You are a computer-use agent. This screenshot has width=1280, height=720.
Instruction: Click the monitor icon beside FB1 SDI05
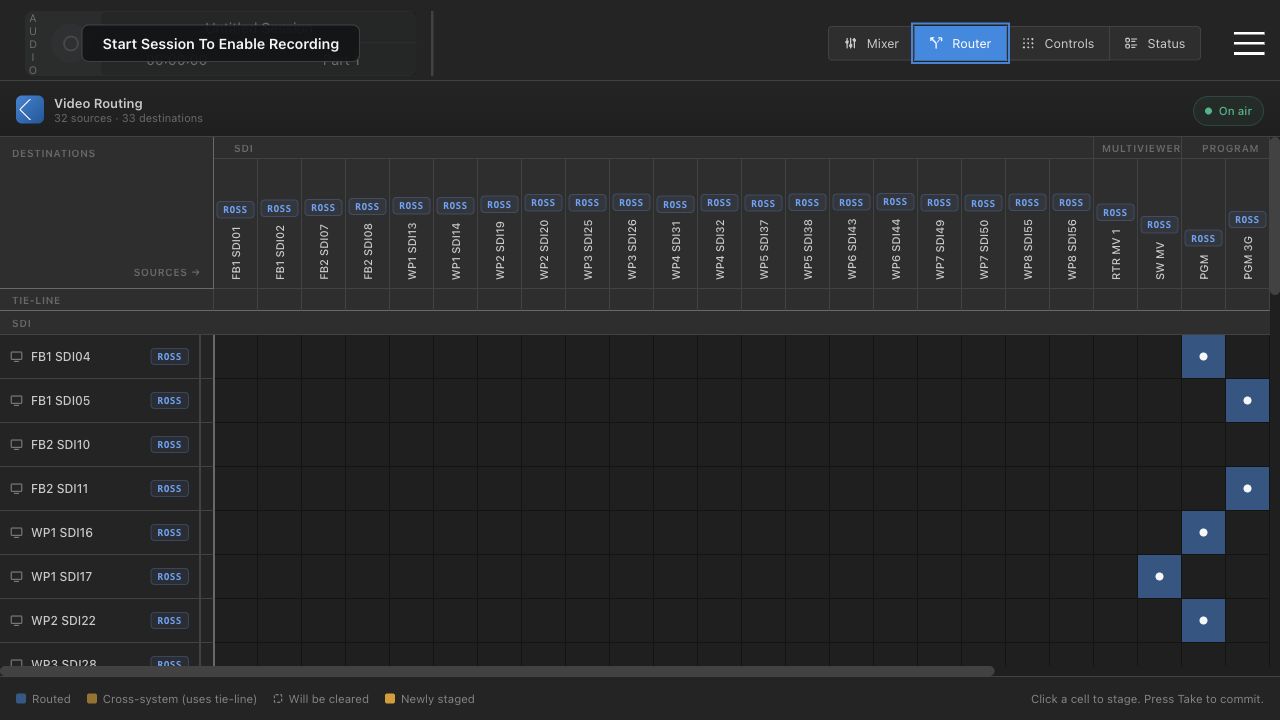[16, 401]
